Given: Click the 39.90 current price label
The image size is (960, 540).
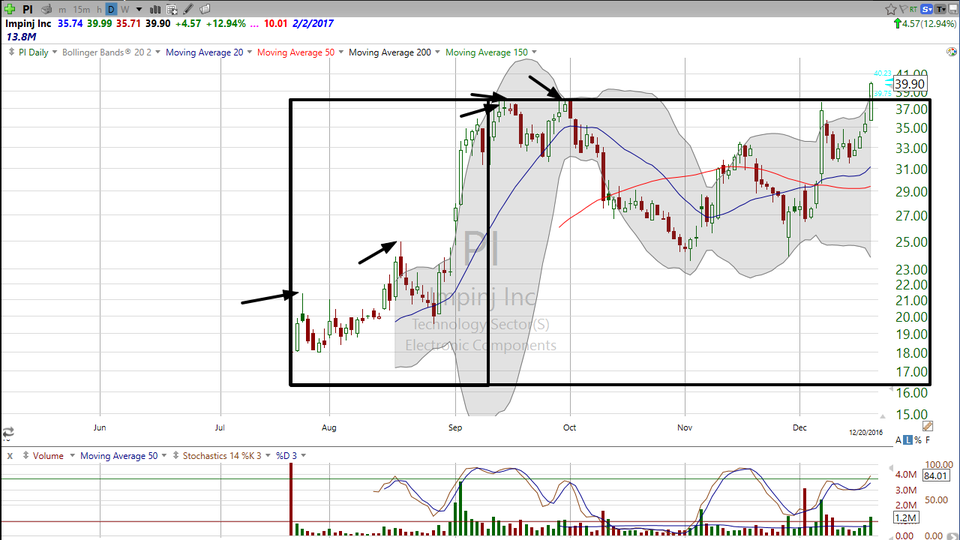Looking at the screenshot, I should pyautogui.click(x=909, y=84).
